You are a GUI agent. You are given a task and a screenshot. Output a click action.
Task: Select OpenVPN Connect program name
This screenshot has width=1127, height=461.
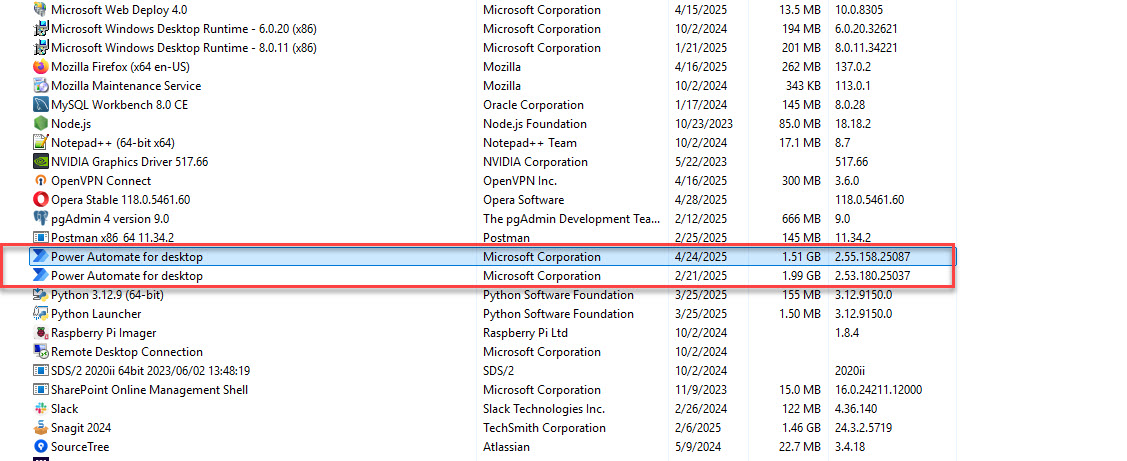pos(101,181)
